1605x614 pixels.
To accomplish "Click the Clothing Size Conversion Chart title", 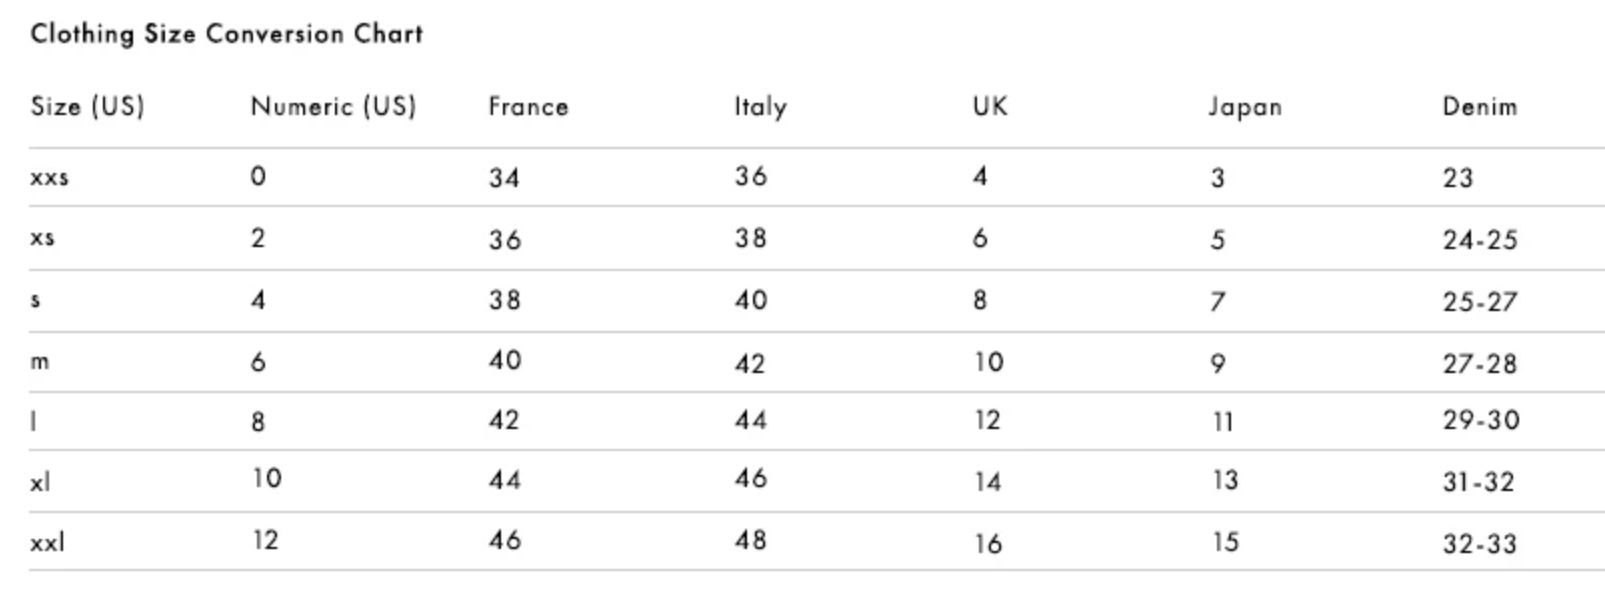I will (x=226, y=34).
